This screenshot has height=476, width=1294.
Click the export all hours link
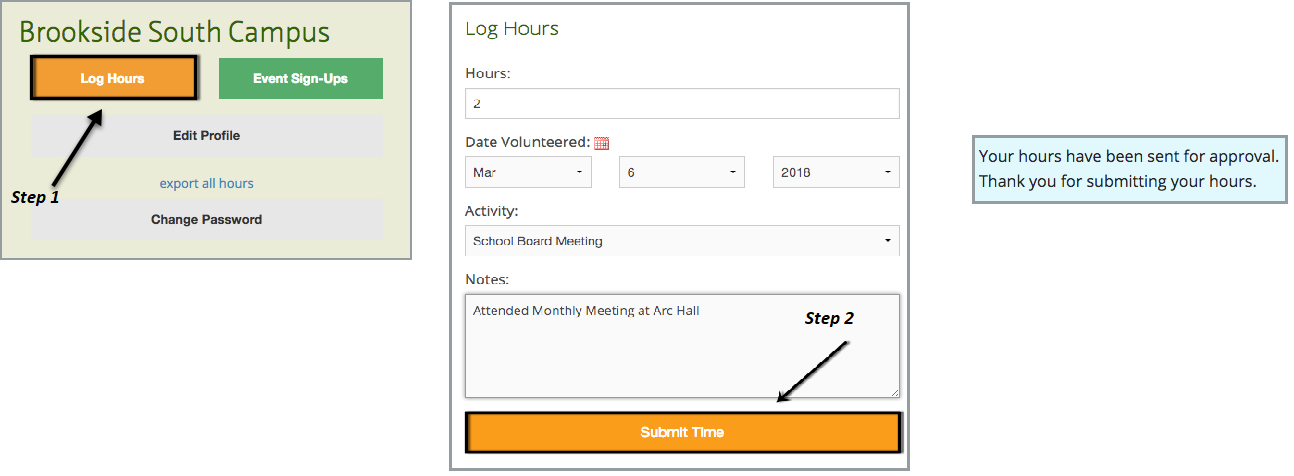(x=207, y=183)
